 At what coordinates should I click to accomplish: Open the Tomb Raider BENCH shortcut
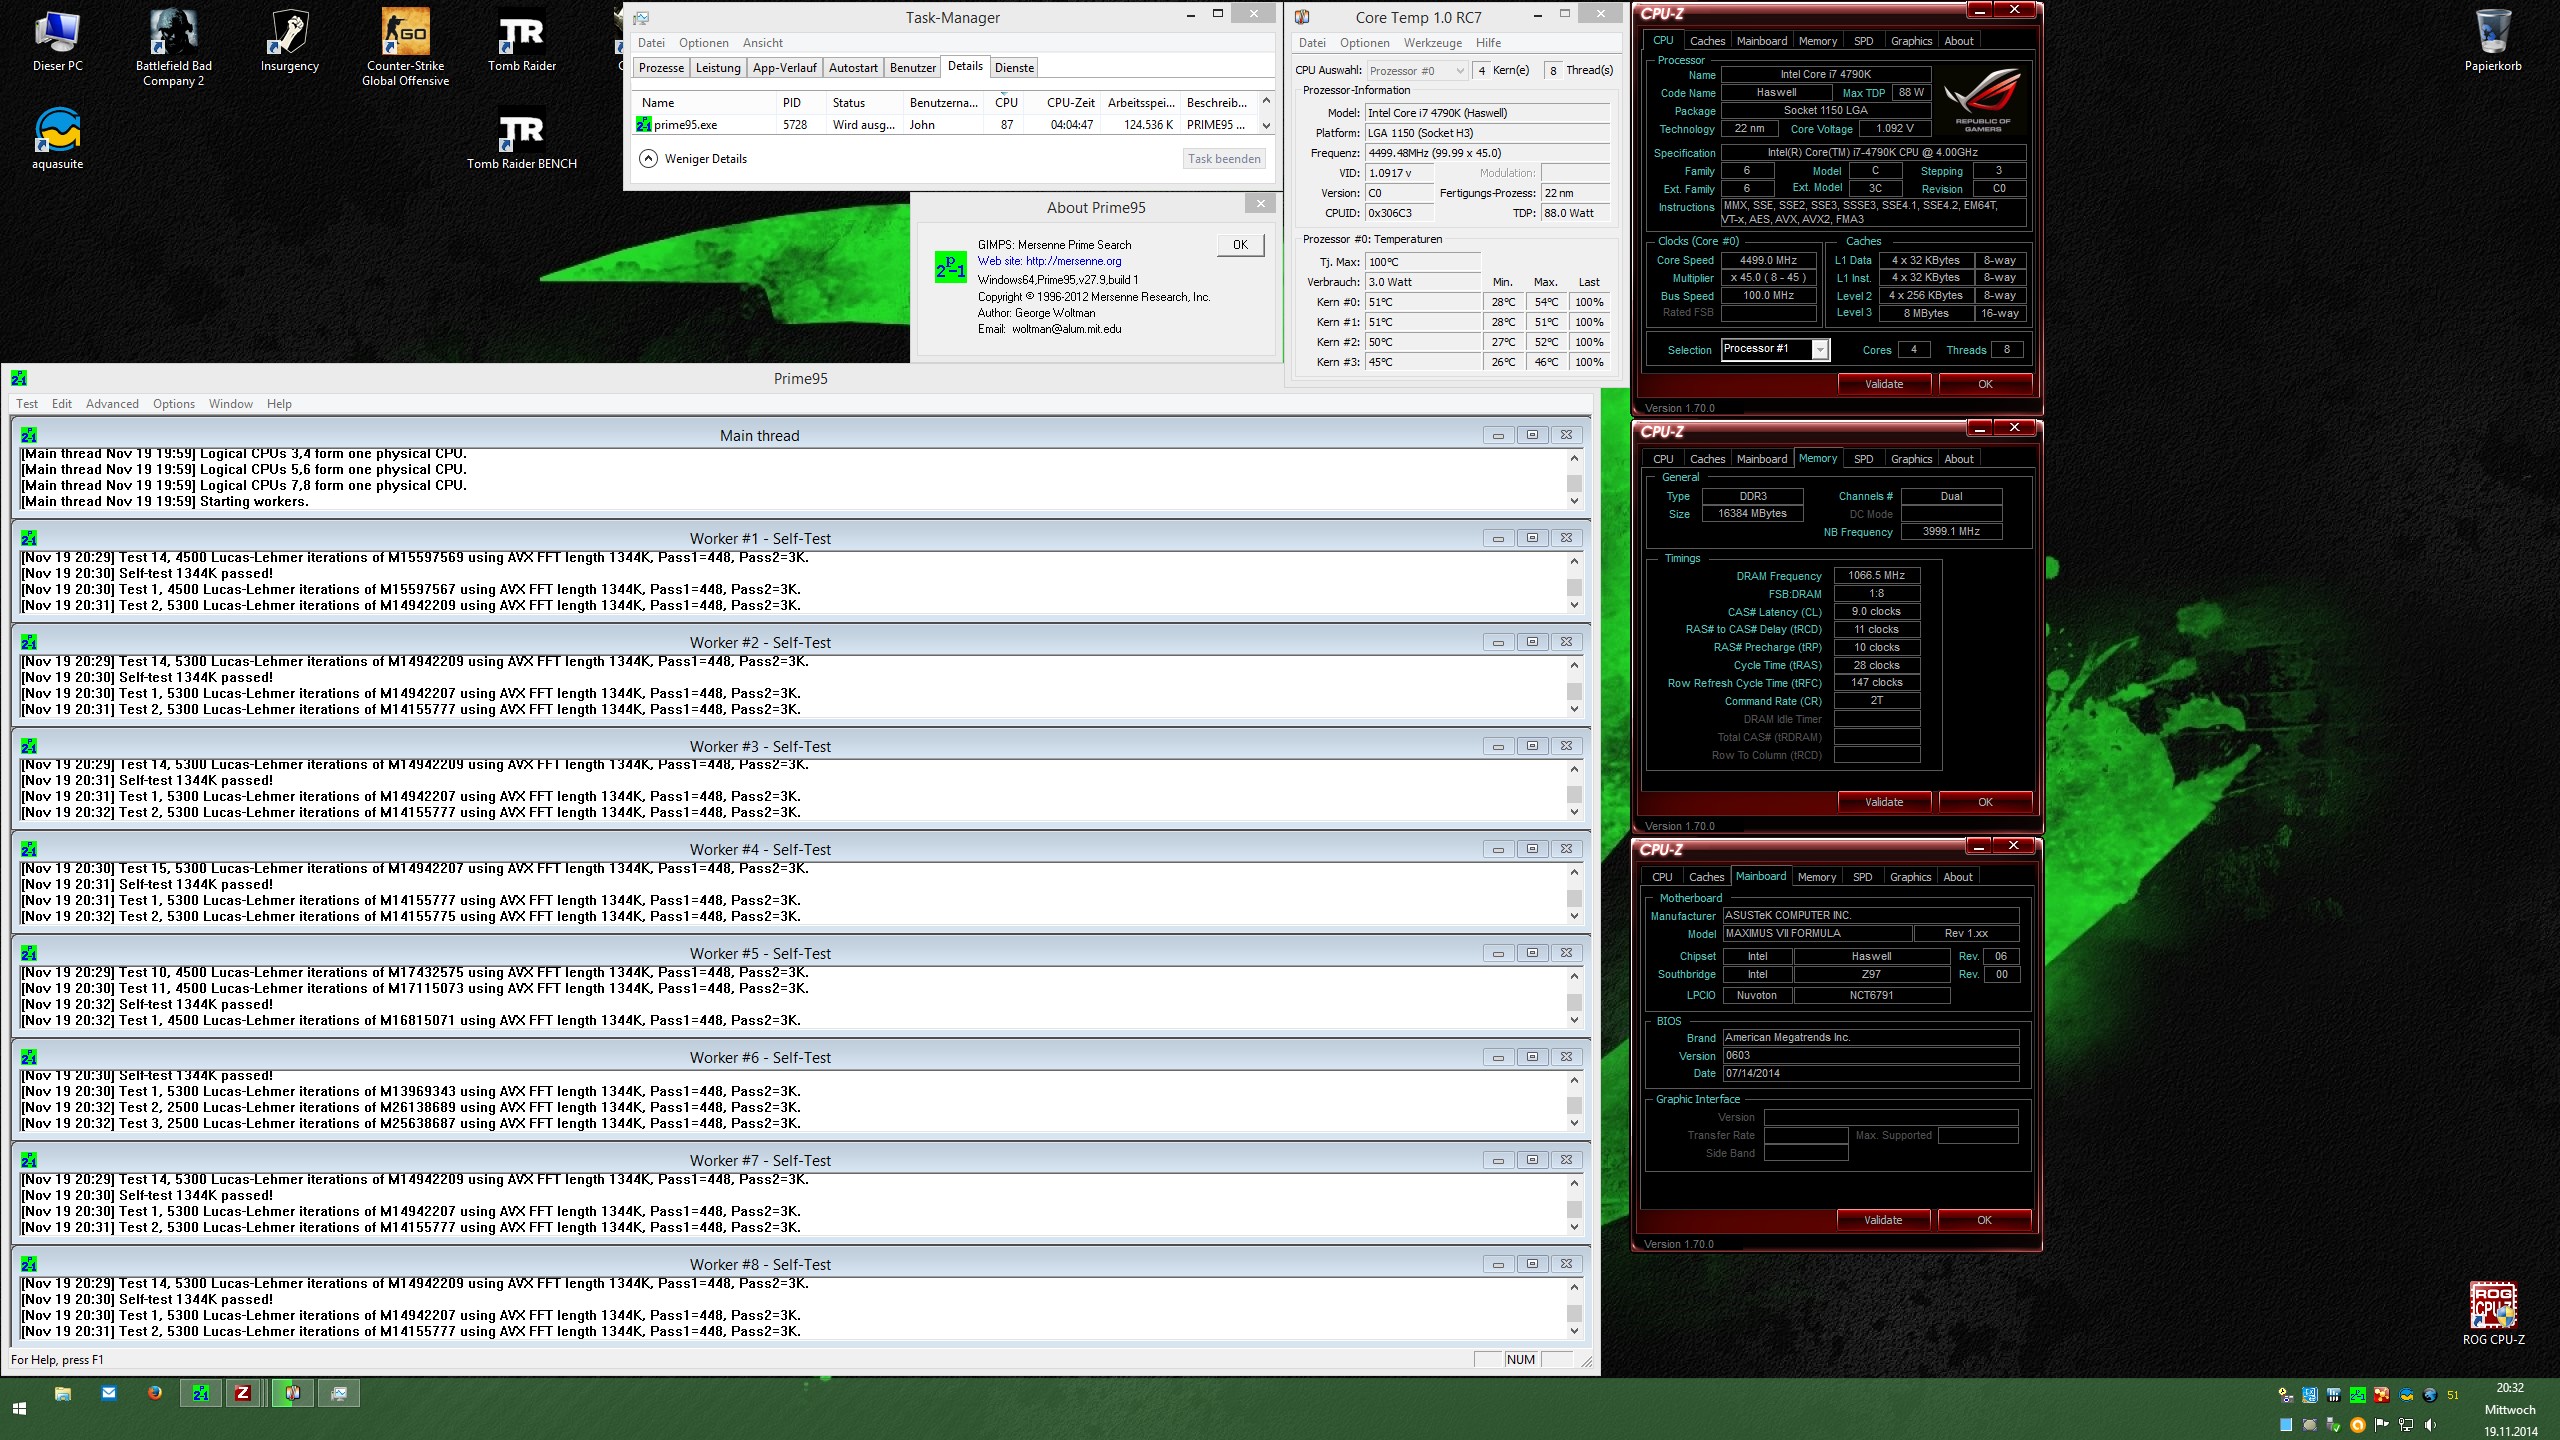521,138
